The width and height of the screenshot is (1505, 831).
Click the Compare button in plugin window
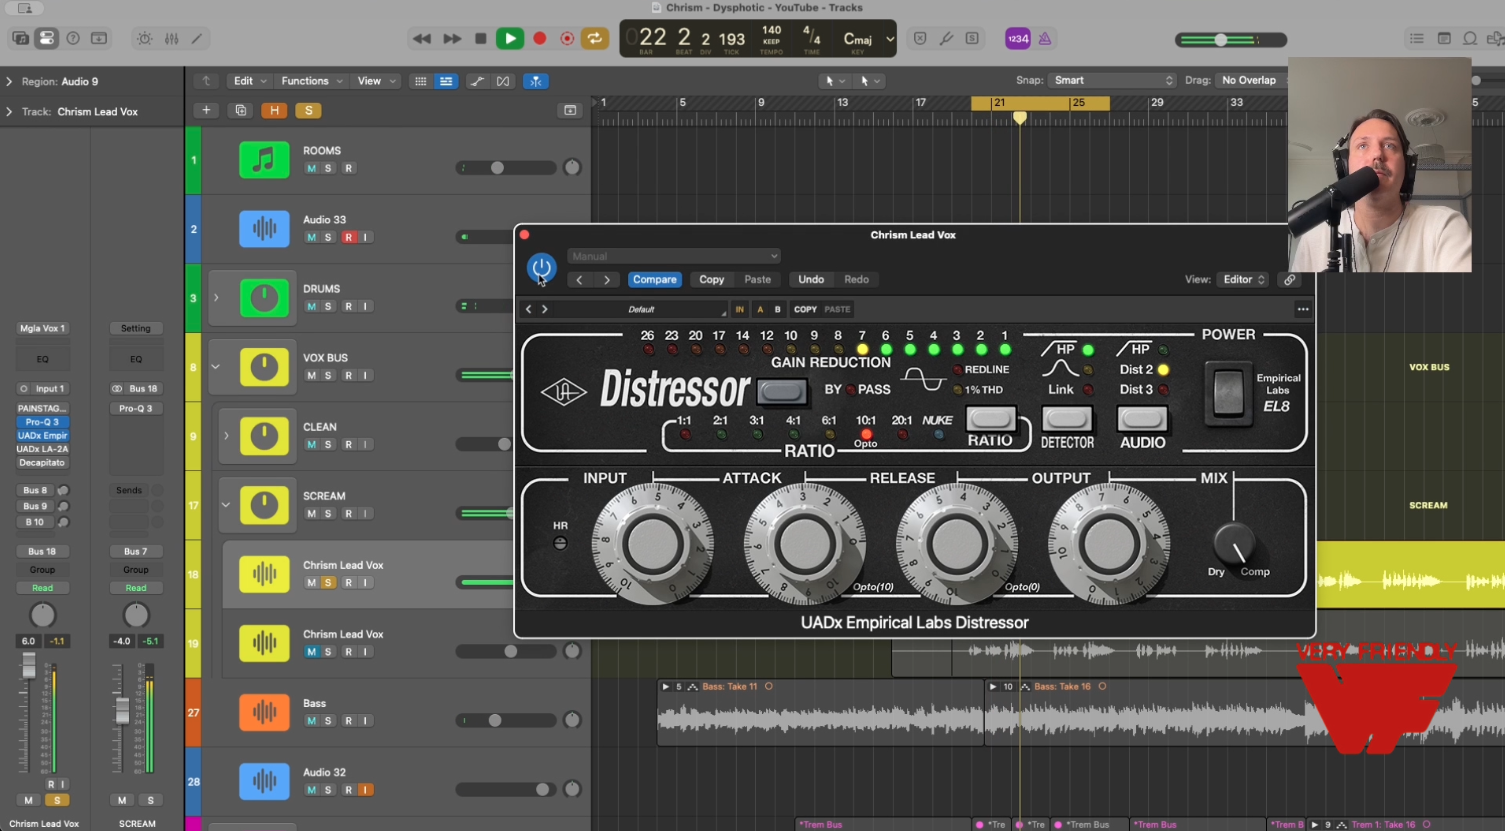click(x=655, y=280)
